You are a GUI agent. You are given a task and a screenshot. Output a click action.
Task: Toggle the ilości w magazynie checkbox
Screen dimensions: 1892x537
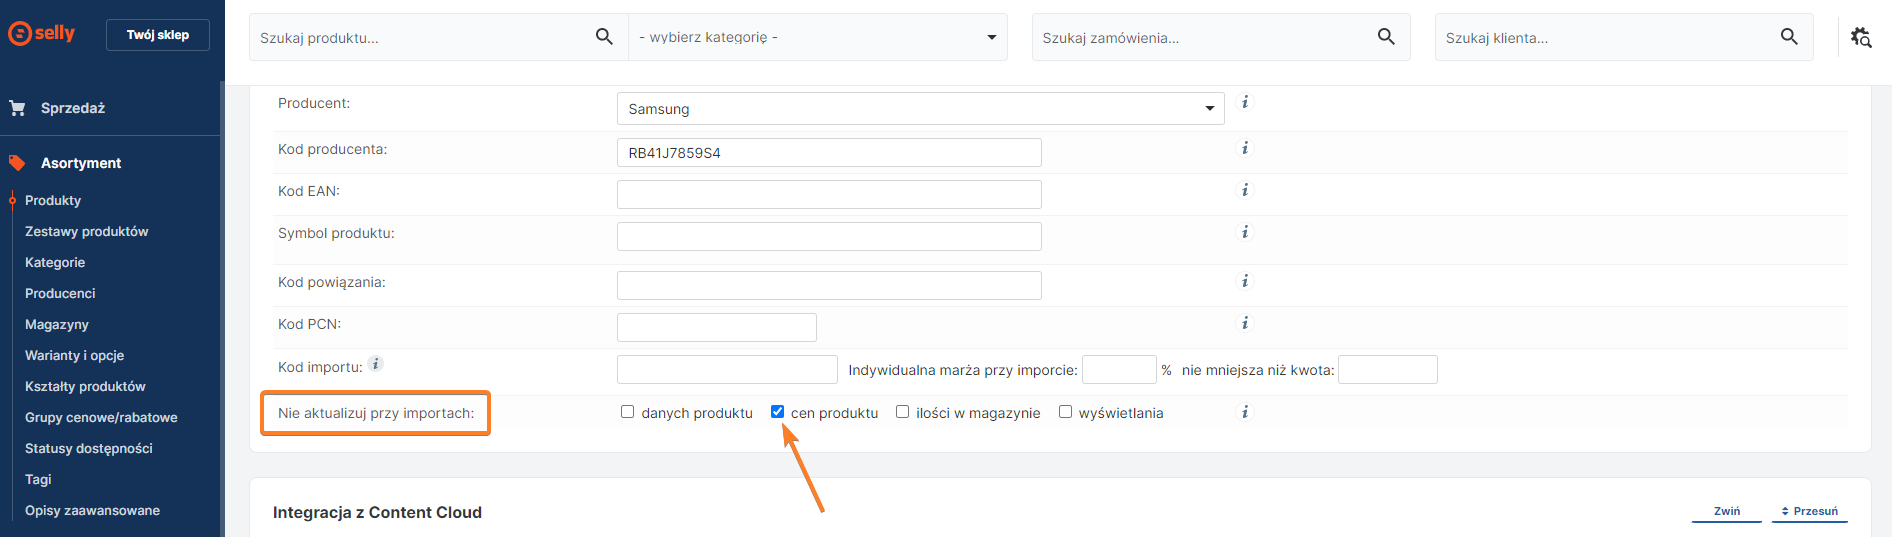[x=903, y=412]
